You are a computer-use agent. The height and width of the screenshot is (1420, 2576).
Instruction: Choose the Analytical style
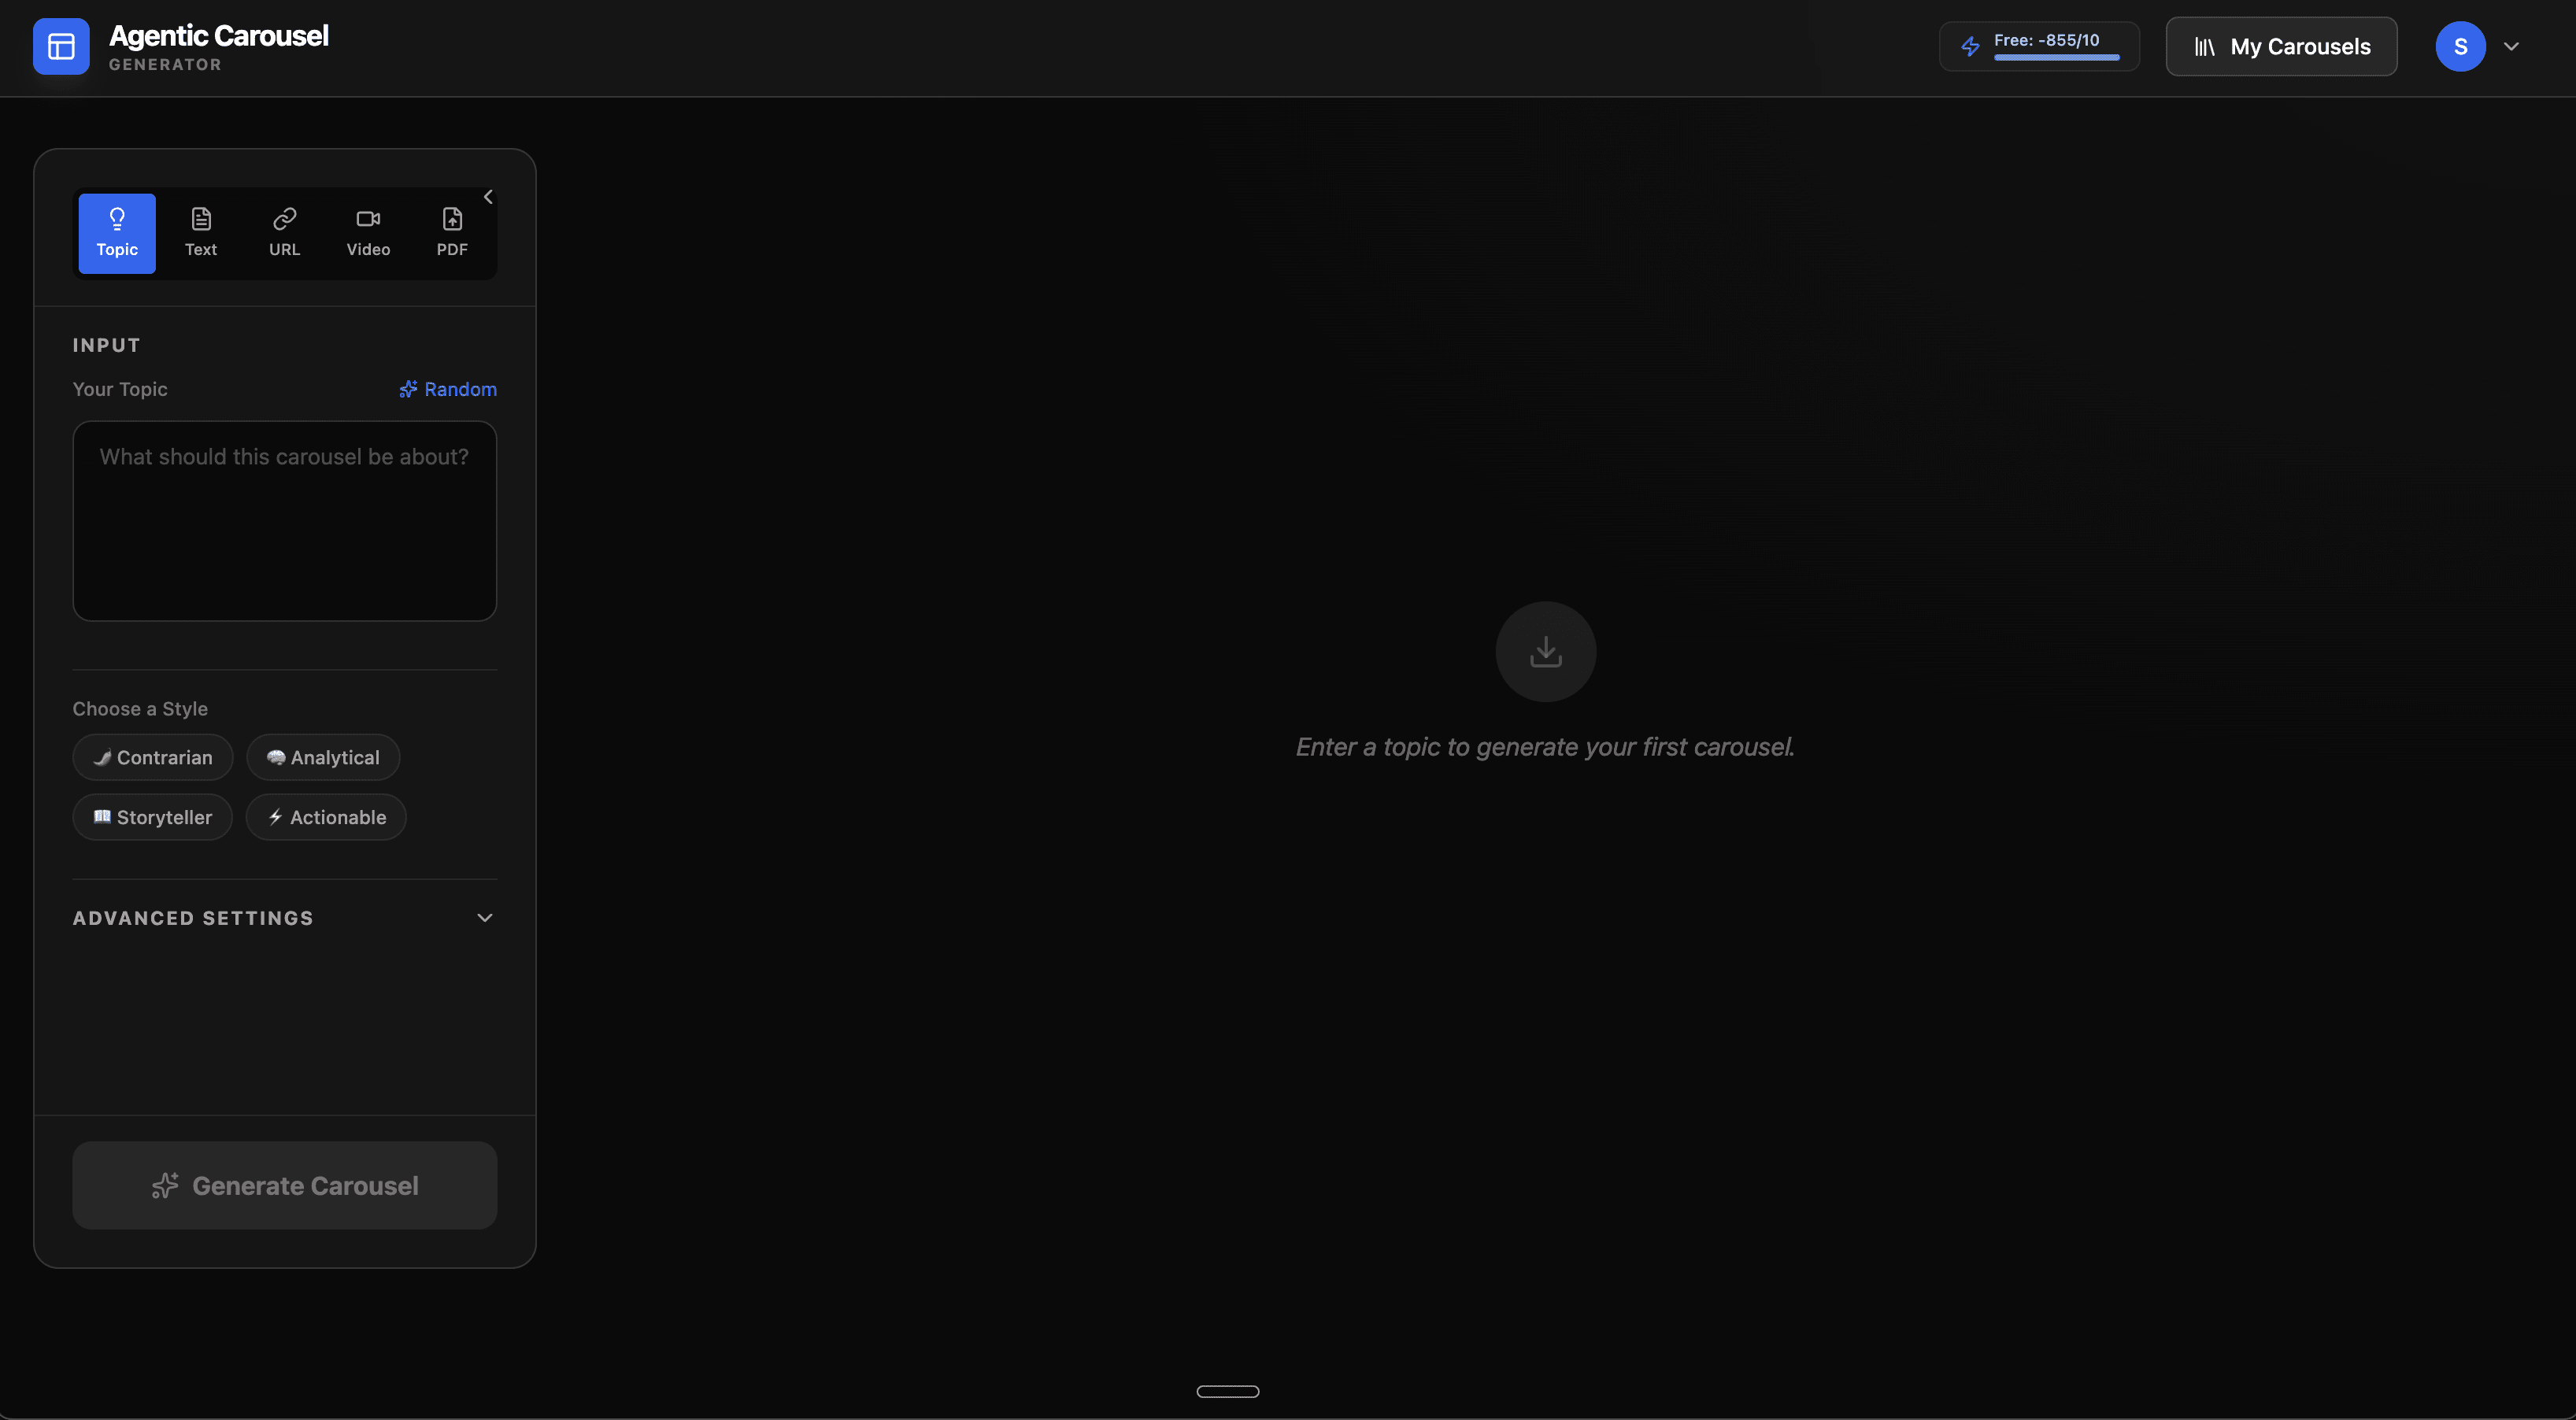click(323, 757)
